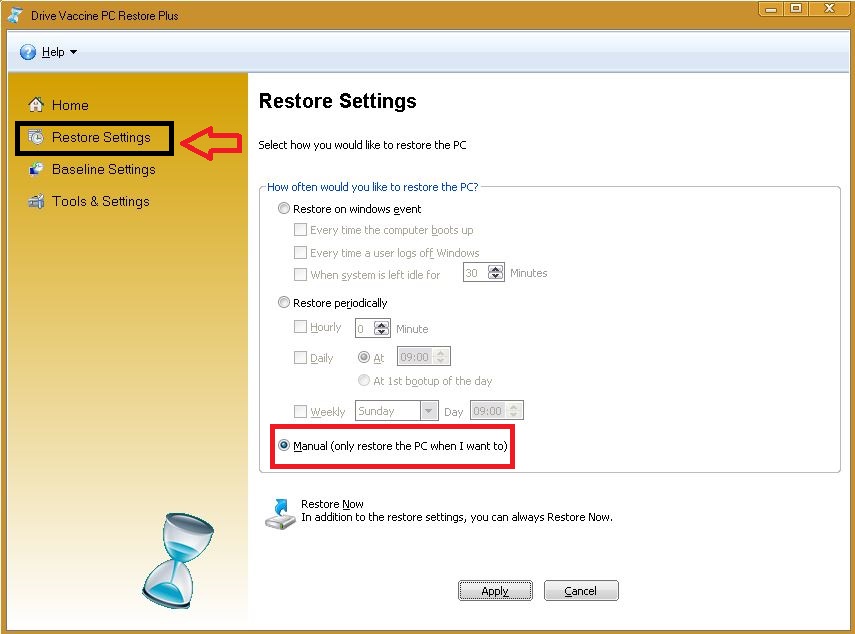Open Tools & Settings label in sidebar
Screen dimensions: 855x634
click(100, 201)
